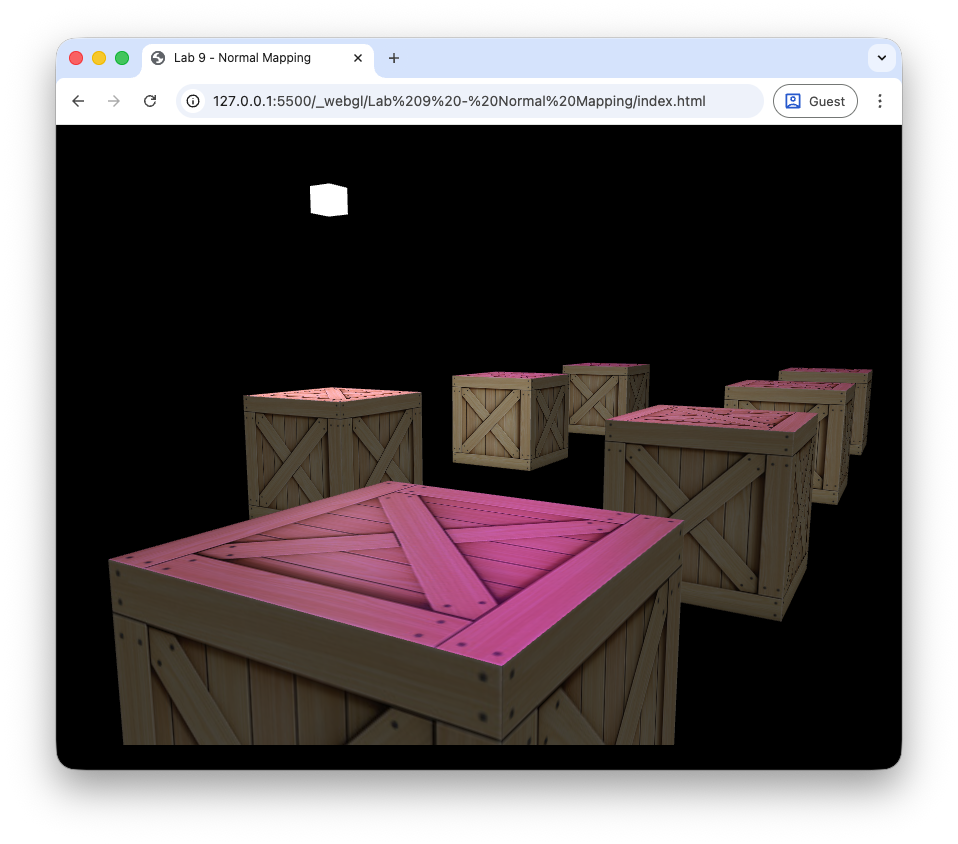958x844 pixels.
Task: Expand the tab search dropdown chevron
Action: [881, 58]
